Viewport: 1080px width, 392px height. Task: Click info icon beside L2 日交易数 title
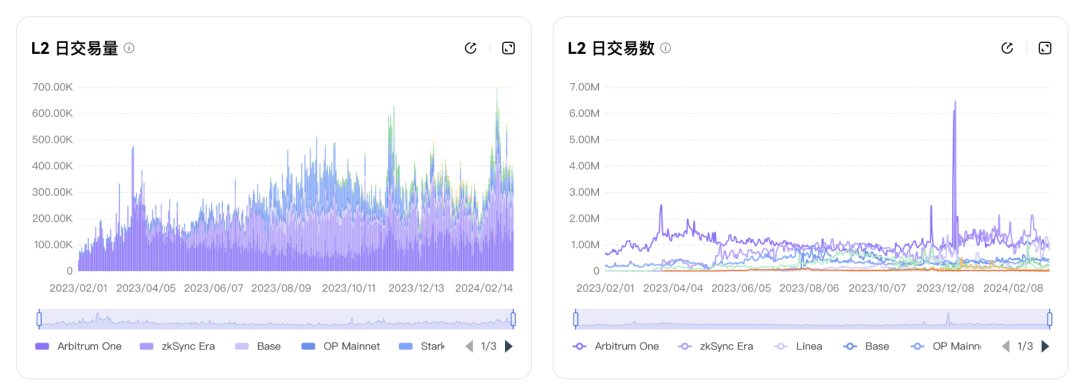(x=665, y=48)
